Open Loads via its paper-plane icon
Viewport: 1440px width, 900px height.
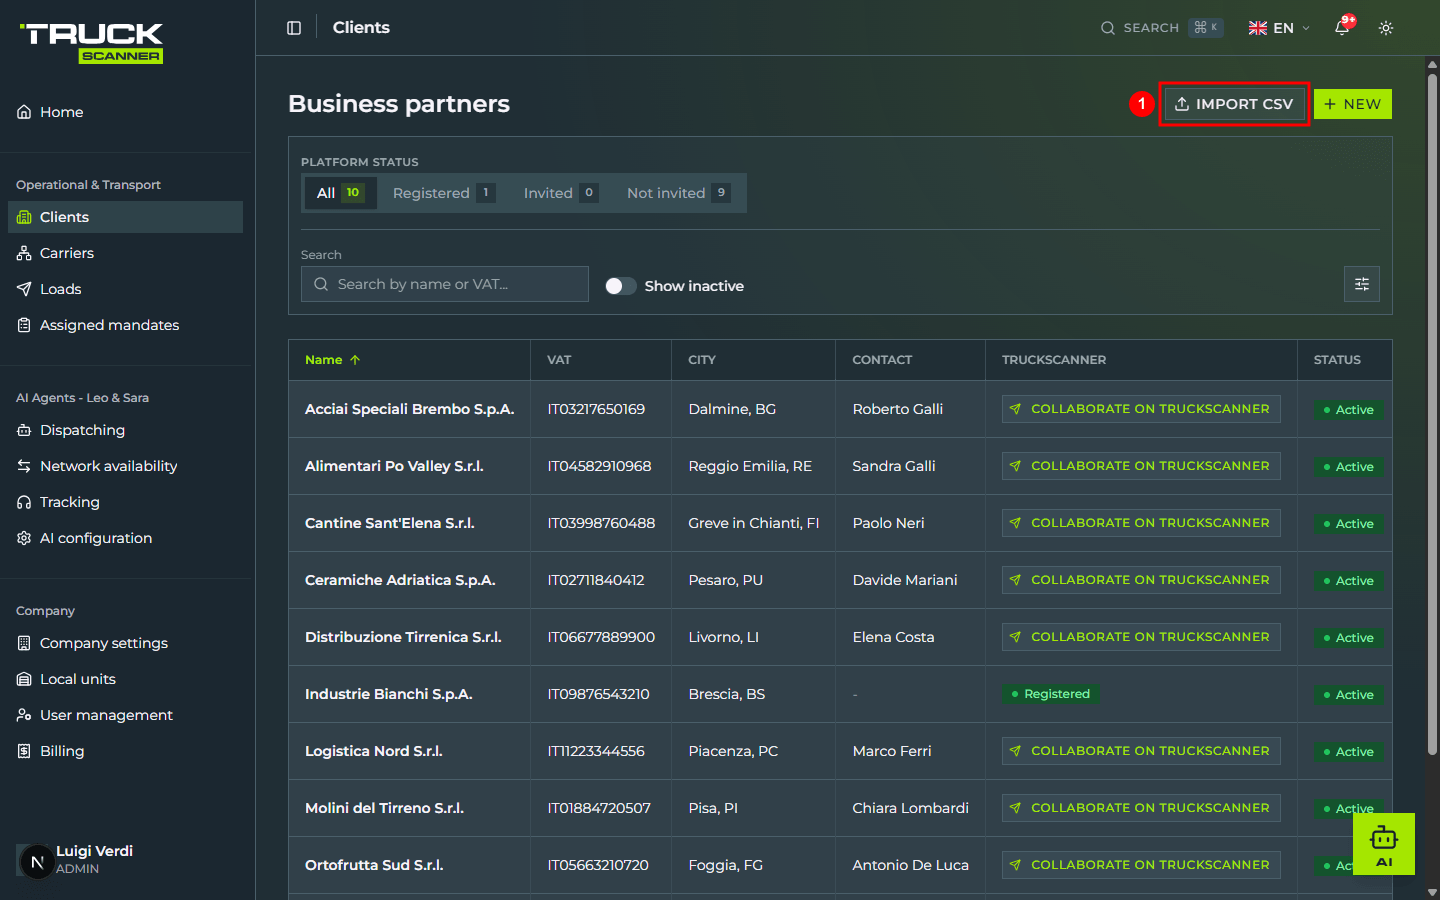pyautogui.click(x=24, y=289)
